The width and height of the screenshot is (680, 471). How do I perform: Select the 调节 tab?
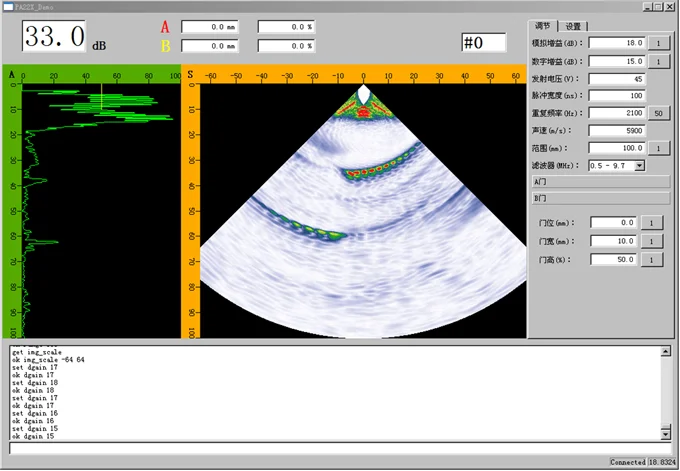[x=543, y=26]
